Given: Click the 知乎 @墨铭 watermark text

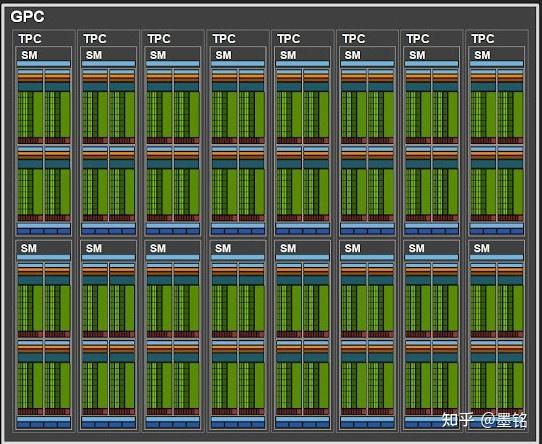Looking at the screenshot, I should [484, 420].
